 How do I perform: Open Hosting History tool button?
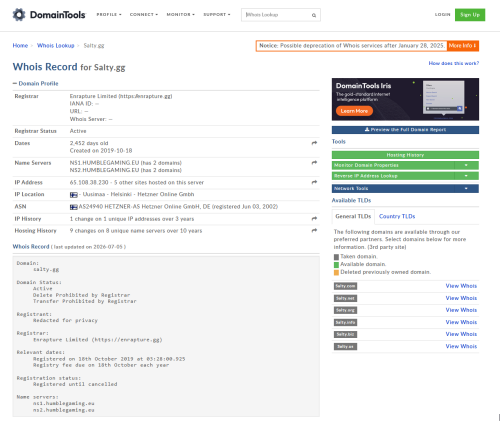pos(405,155)
